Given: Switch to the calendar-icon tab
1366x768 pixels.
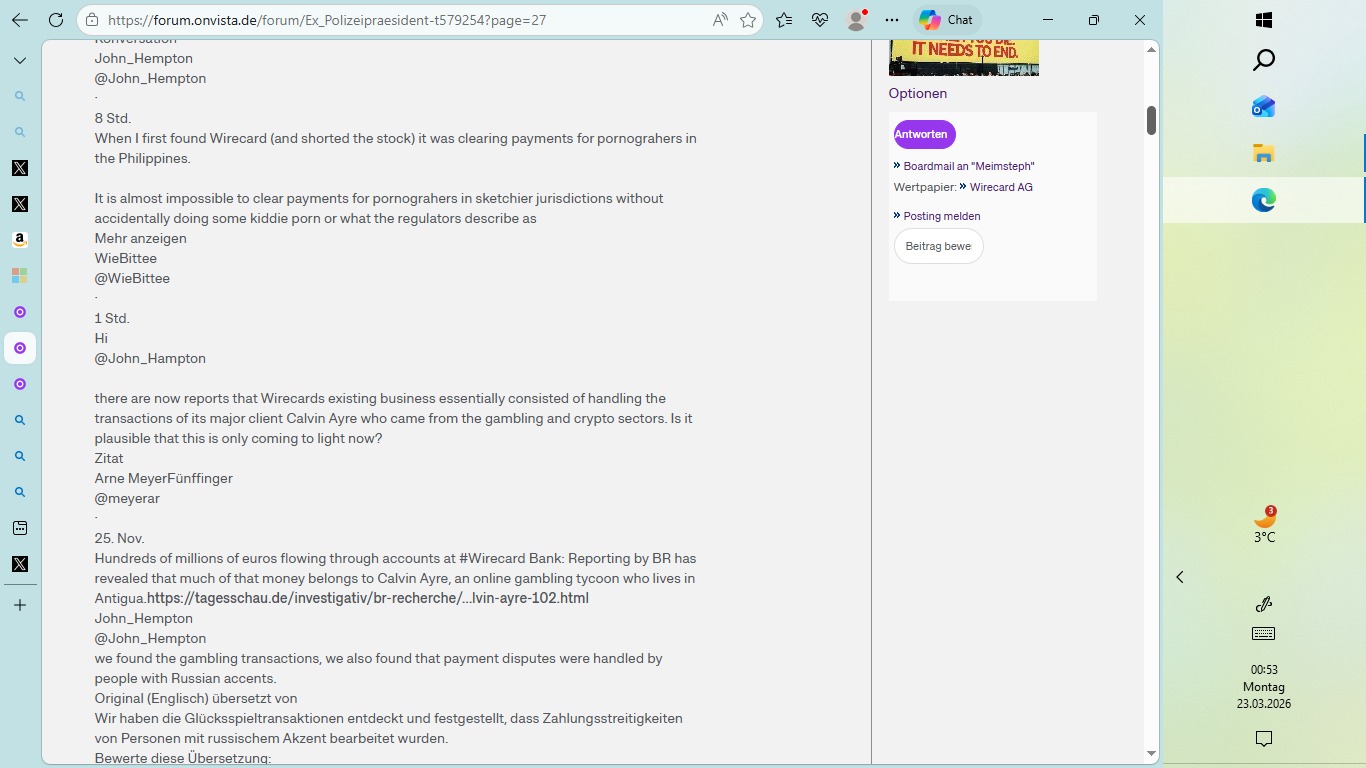Looking at the screenshot, I should [x=20, y=528].
